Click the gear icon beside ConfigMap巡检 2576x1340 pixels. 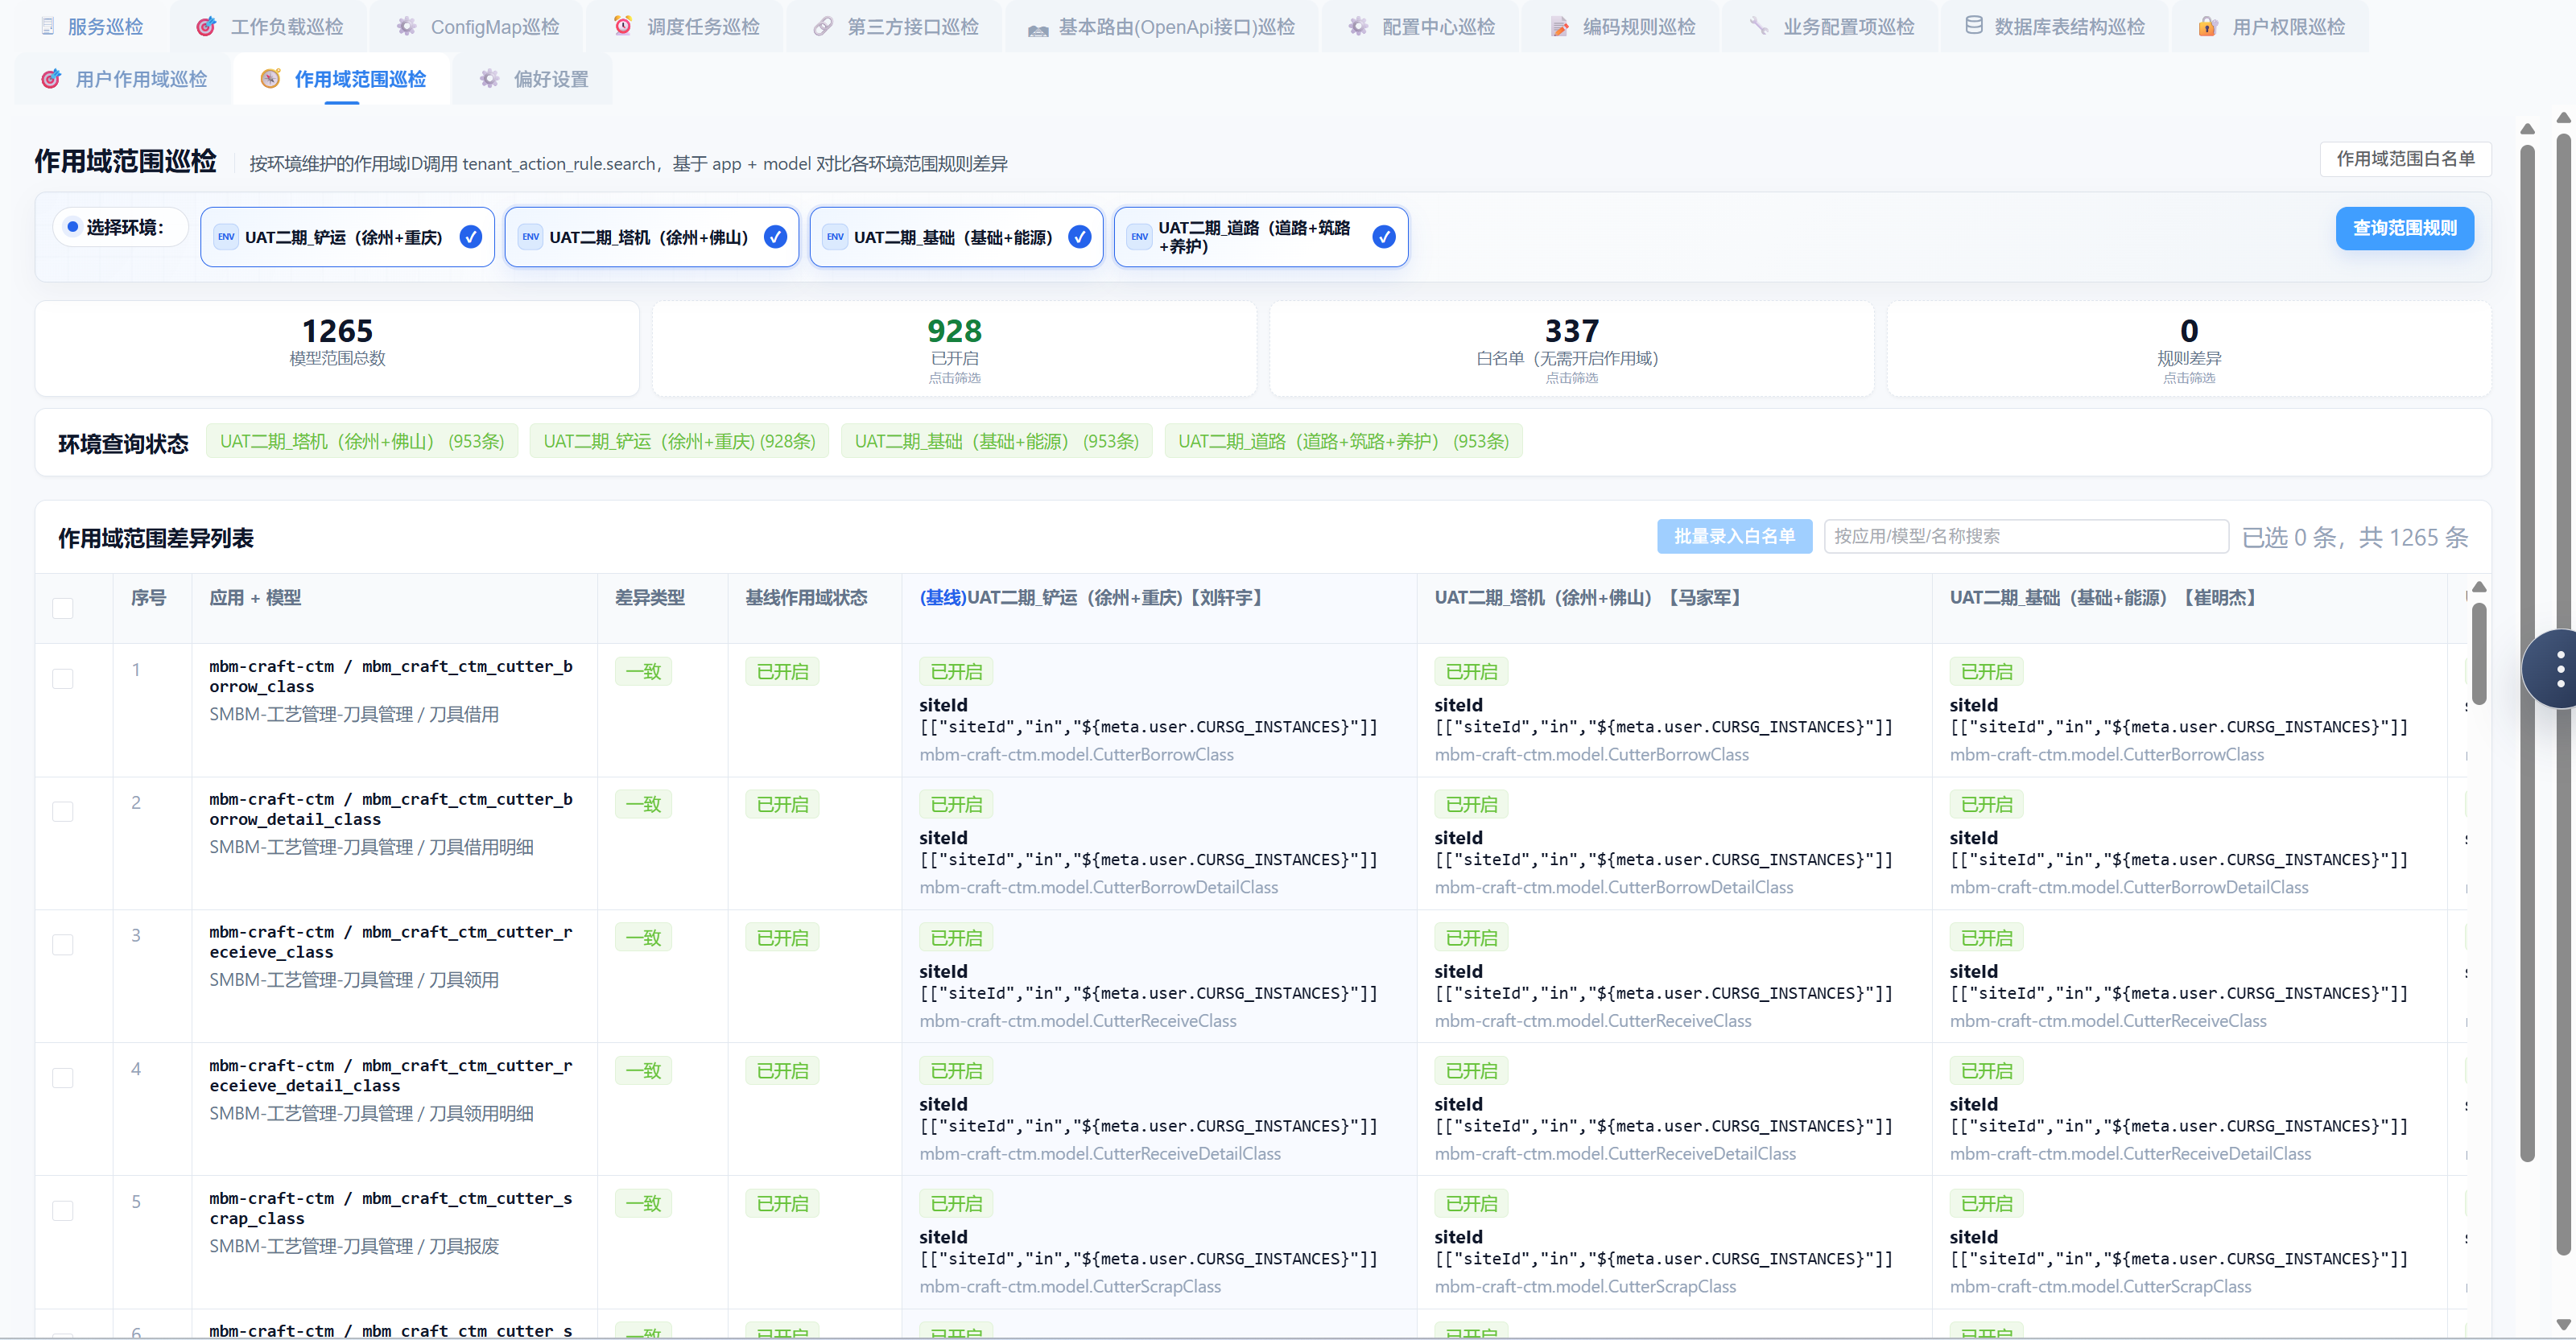(406, 27)
